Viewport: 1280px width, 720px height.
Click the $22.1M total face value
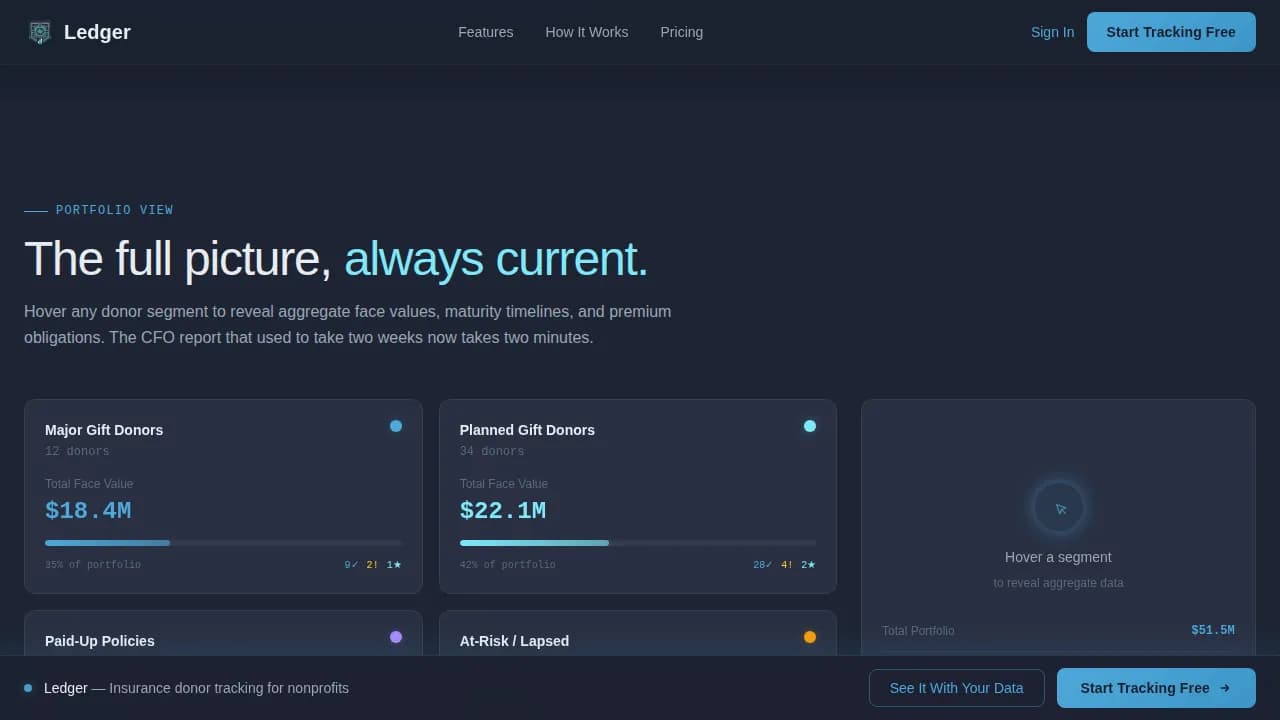[x=503, y=511]
